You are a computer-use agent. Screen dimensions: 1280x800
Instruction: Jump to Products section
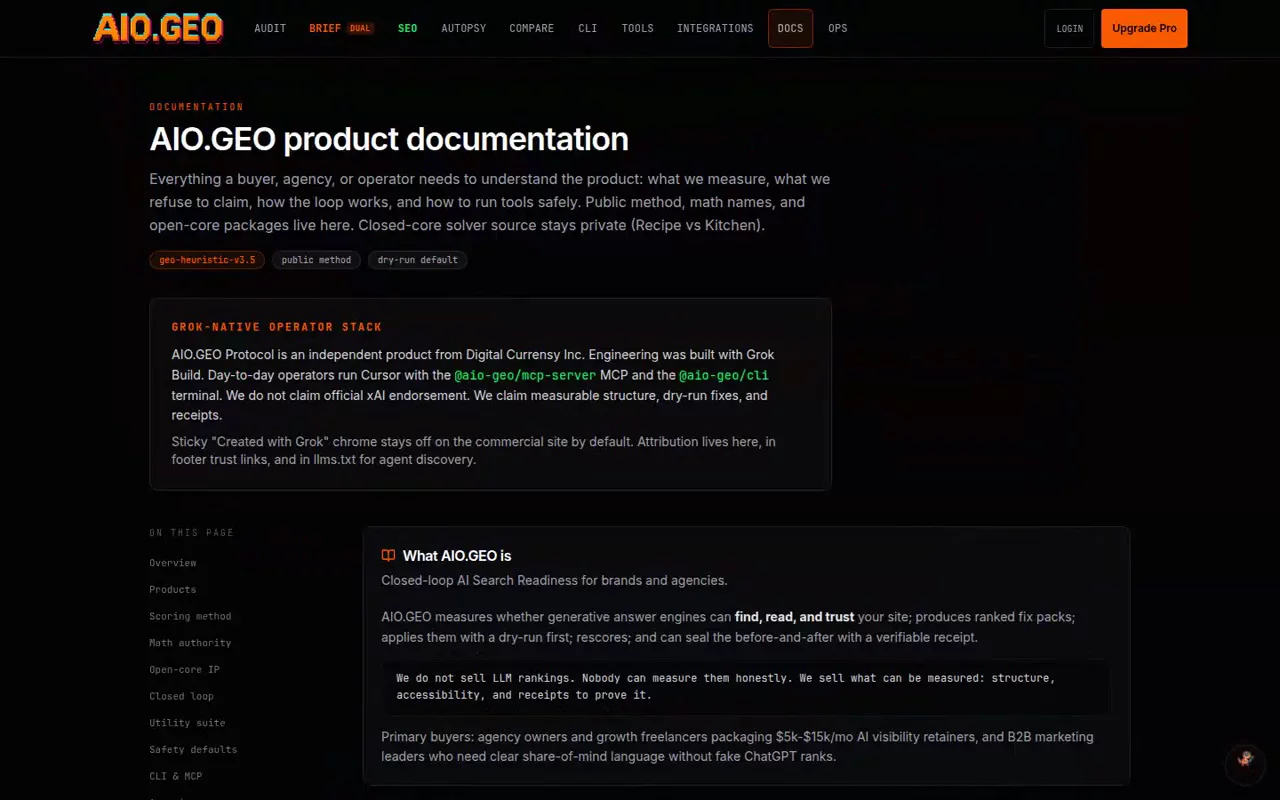(x=173, y=590)
